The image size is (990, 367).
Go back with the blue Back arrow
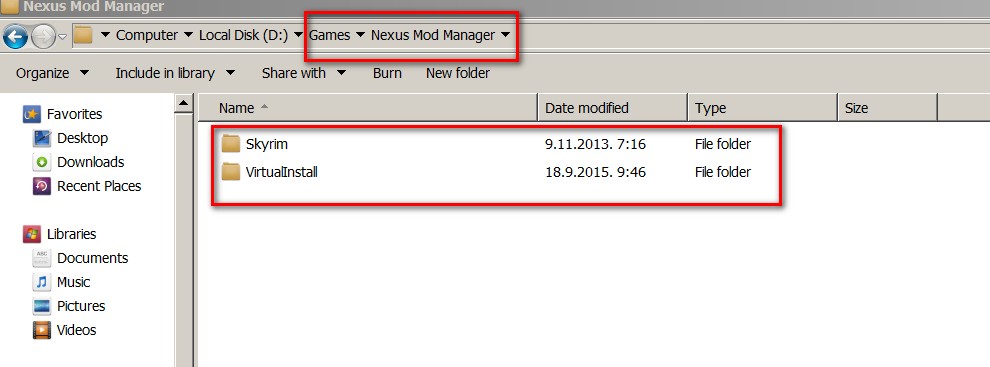coord(15,37)
